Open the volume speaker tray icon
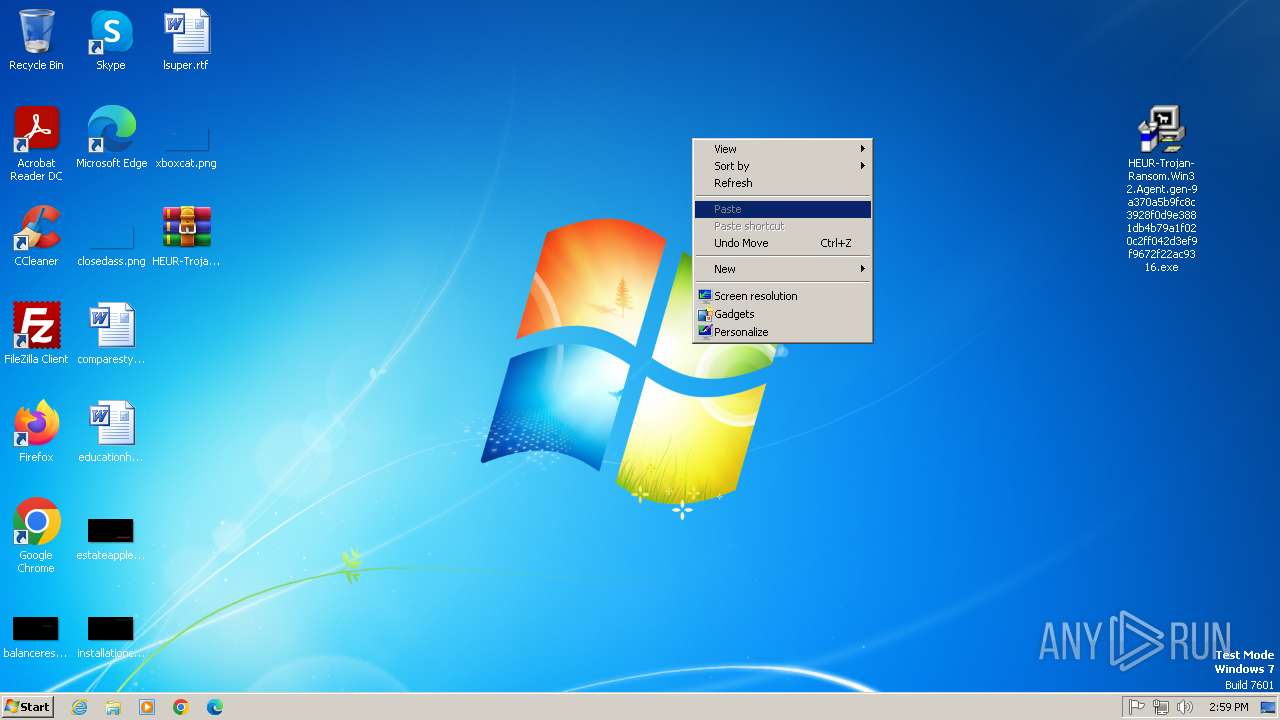Viewport: 1280px width, 720px height. click(1185, 707)
